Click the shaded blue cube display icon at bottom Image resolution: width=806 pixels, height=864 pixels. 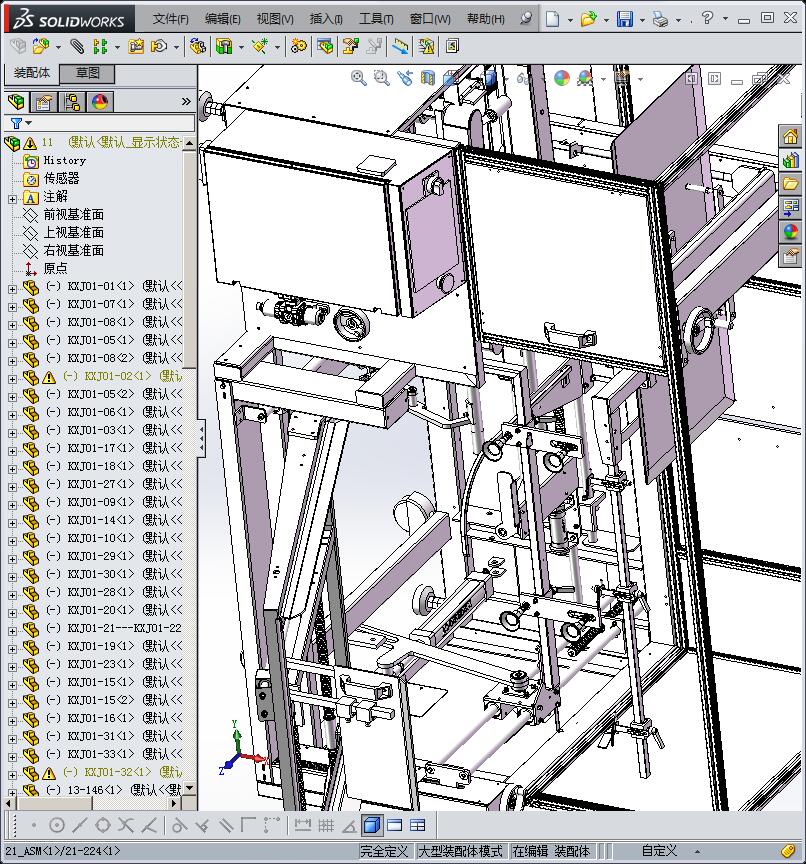tap(372, 825)
